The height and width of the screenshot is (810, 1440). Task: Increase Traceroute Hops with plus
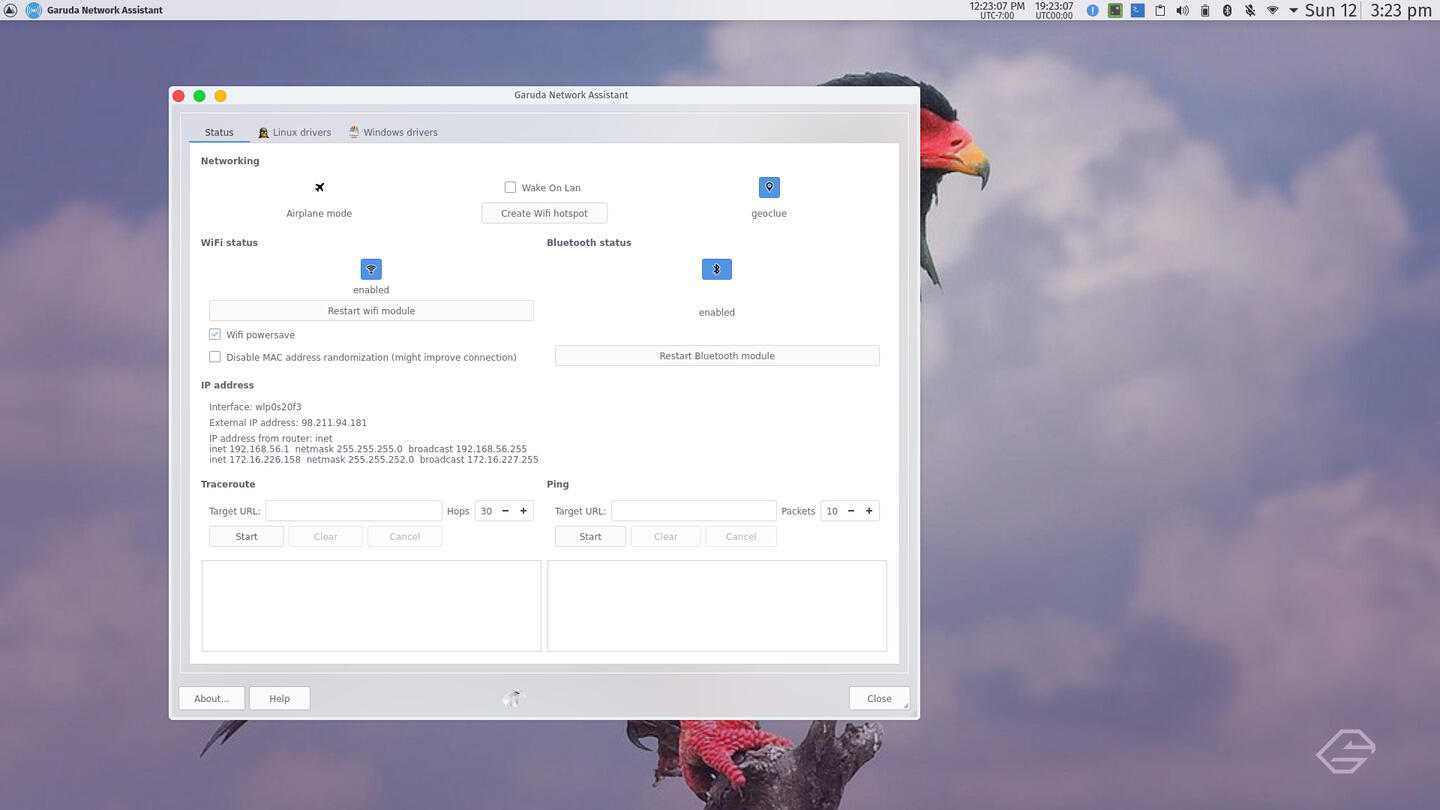[x=523, y=511]
